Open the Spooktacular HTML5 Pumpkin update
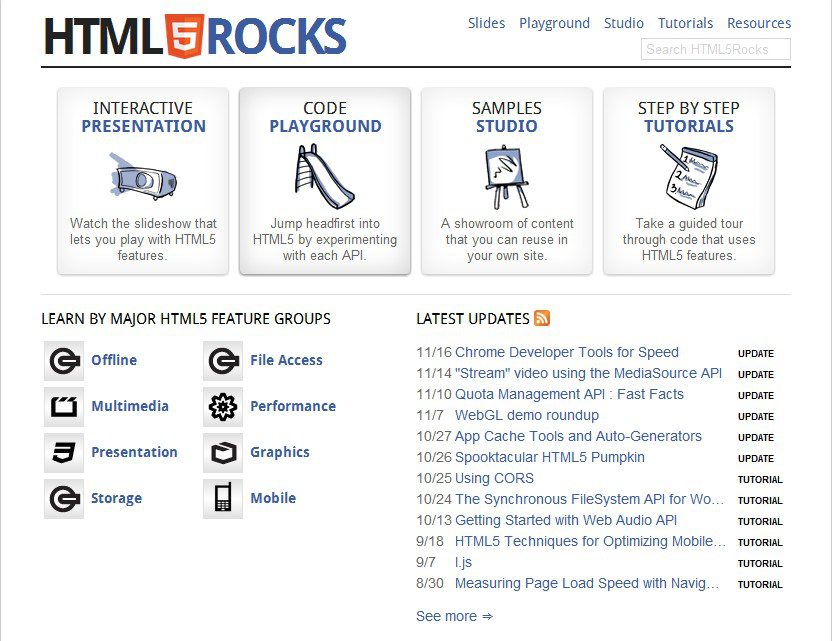The image size is (832, 641). [550, 457]
